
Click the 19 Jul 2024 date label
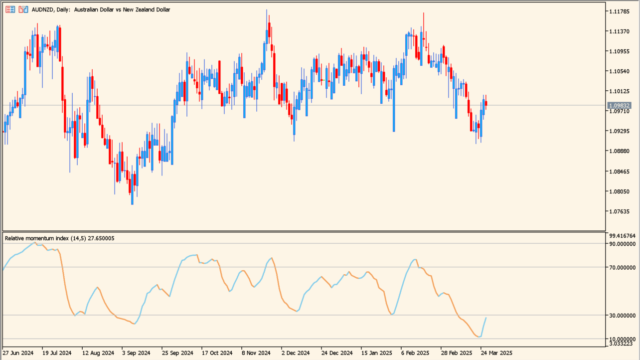click(x=57, y=353)
